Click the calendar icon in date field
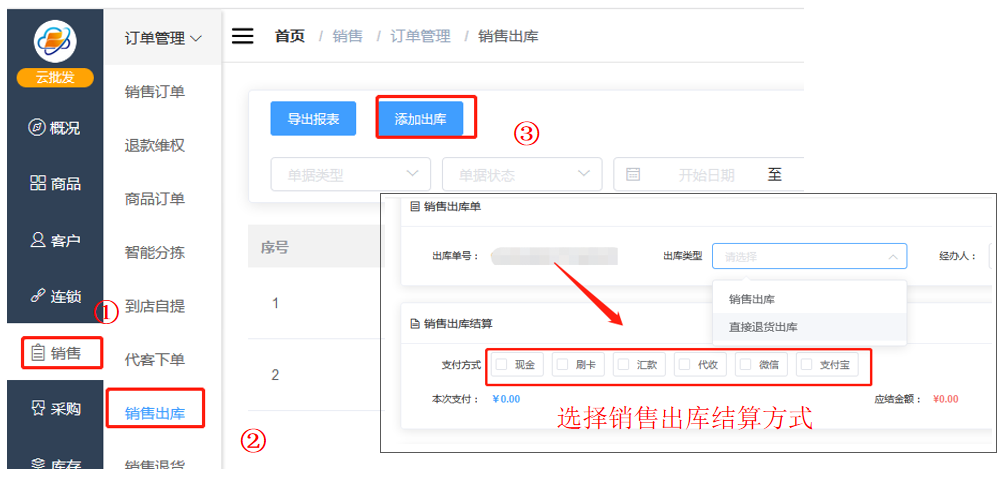This screenshot has height=481, width=1003. coord(633,175)
